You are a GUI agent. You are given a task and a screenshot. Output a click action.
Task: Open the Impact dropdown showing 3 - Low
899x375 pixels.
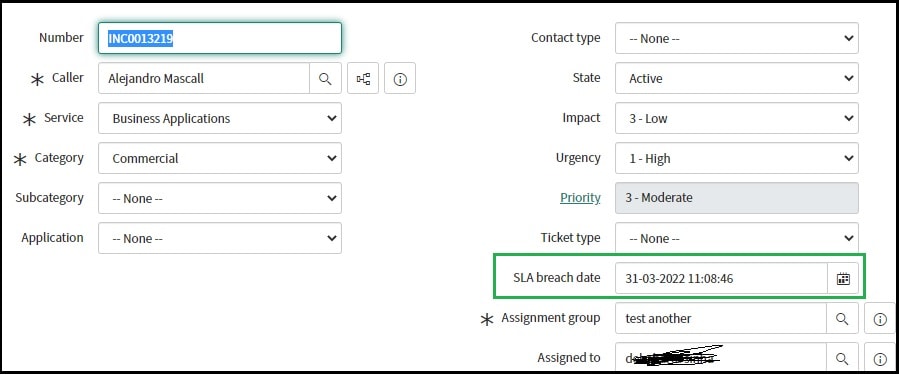point(737,118)
